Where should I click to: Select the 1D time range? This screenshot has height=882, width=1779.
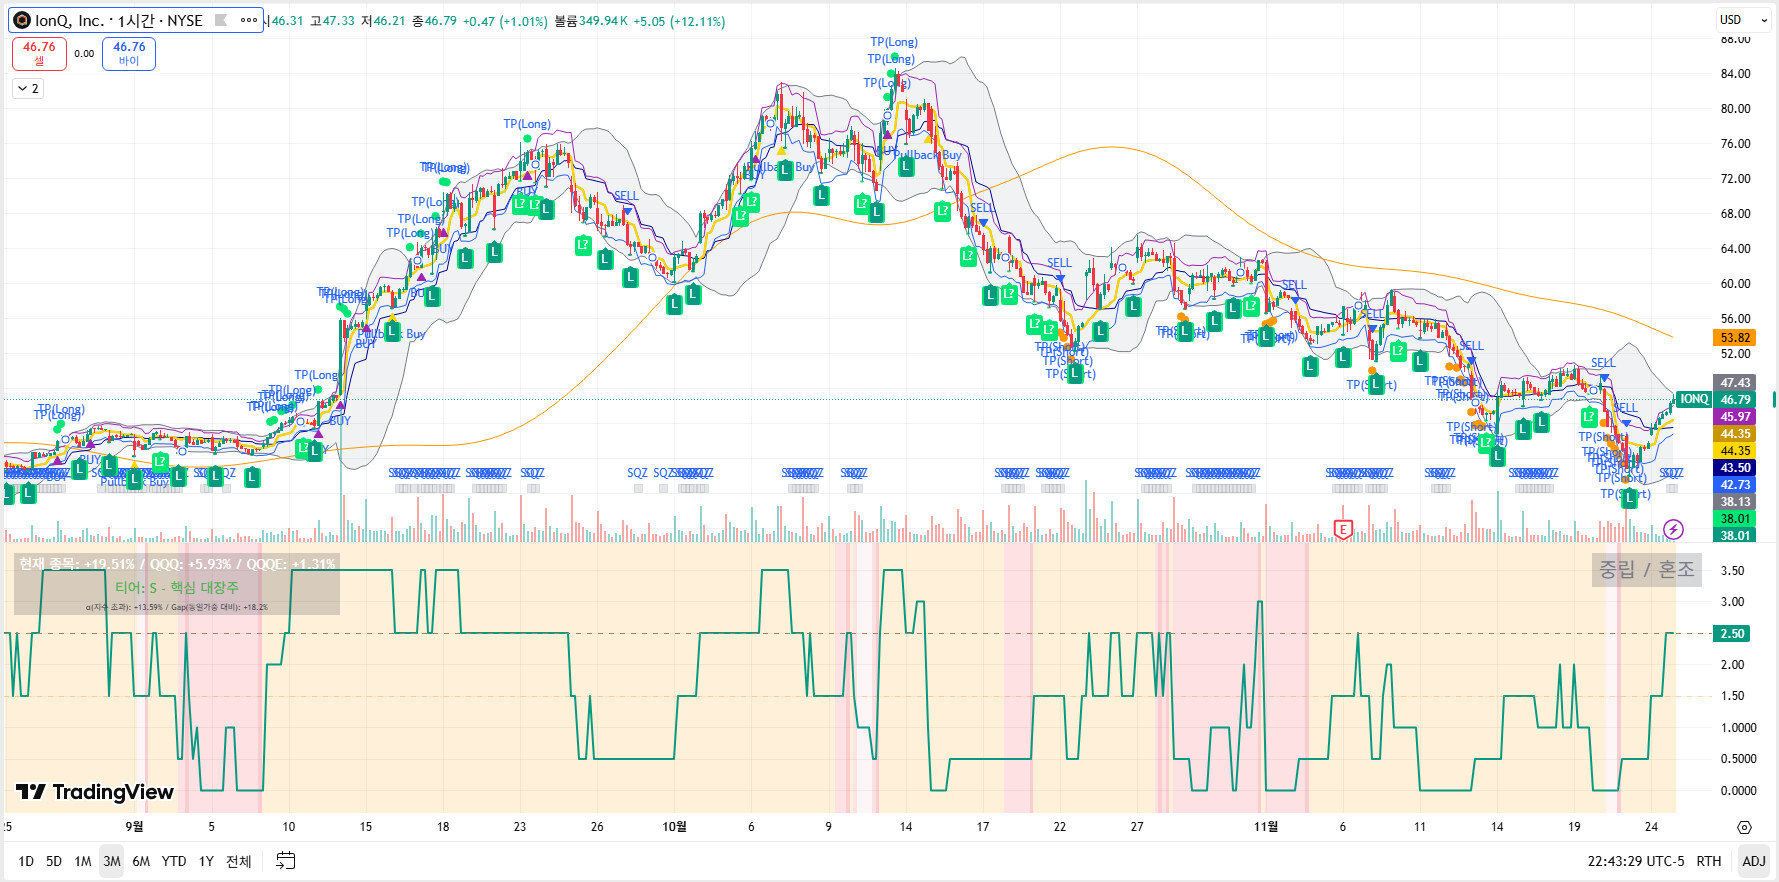(26, 861)
